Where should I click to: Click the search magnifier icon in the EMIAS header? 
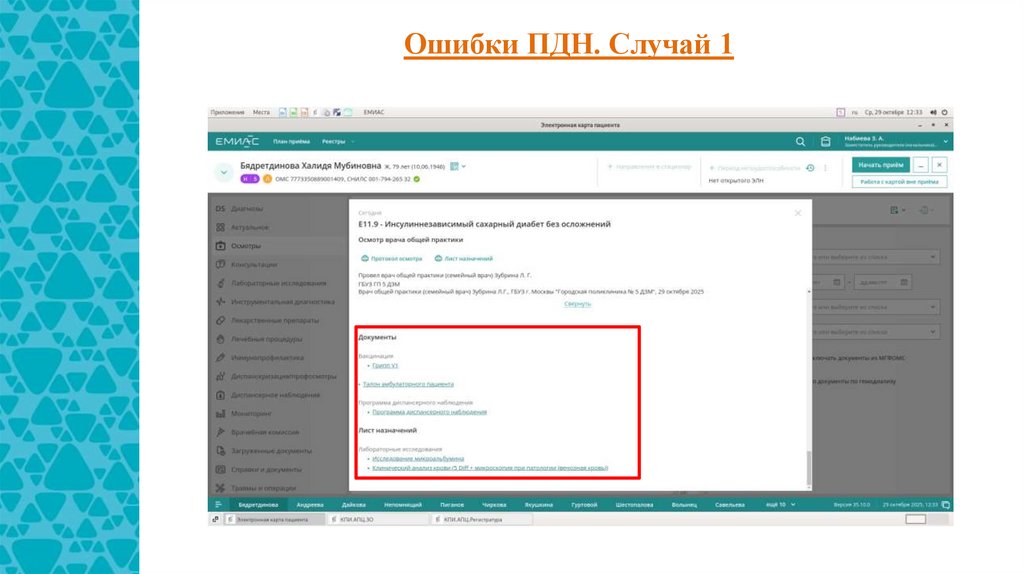click(800, 142)
